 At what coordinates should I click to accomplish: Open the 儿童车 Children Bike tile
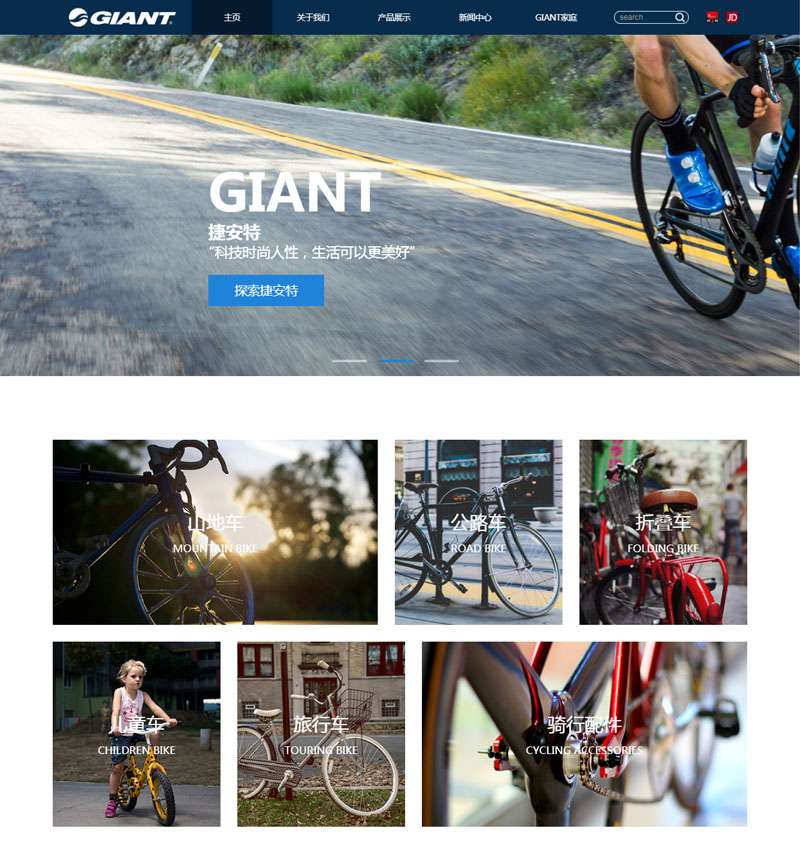pyautogui.click(x=136, y=734)
